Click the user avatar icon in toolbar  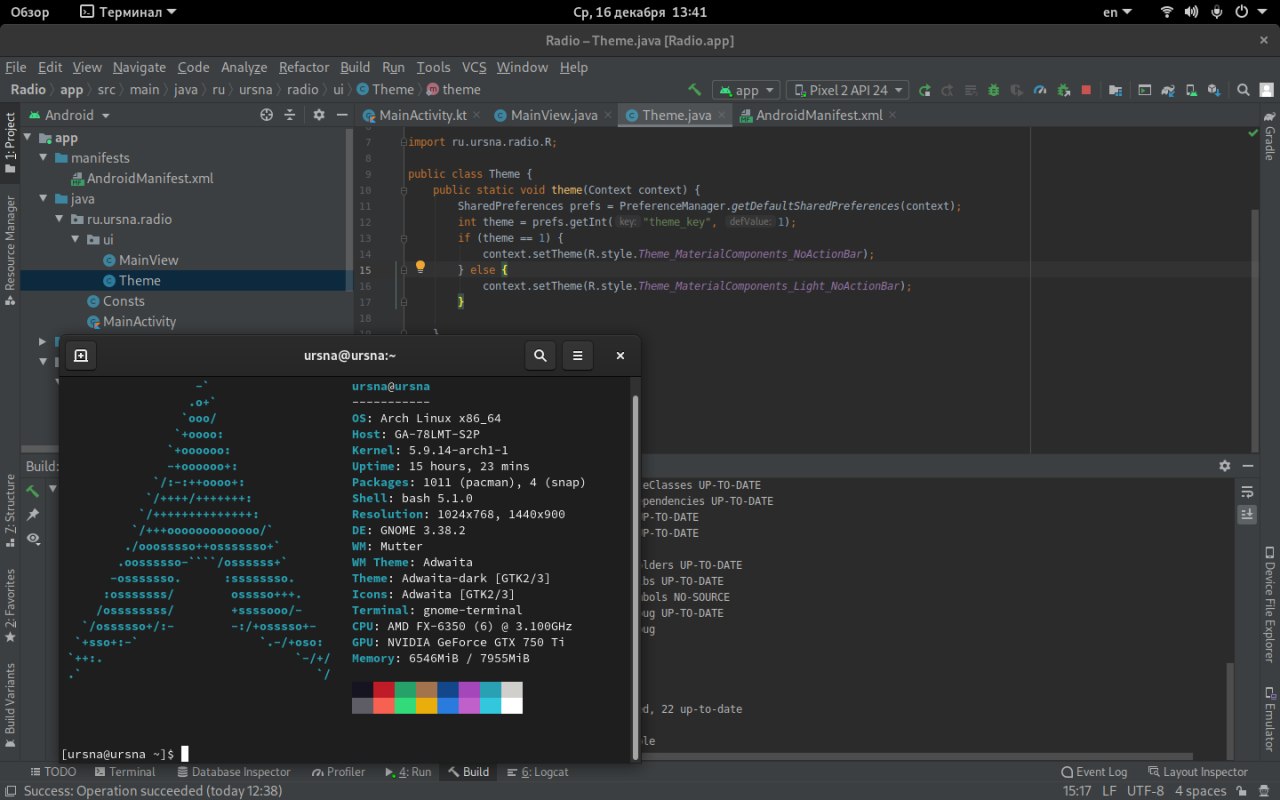(1266, 90)
